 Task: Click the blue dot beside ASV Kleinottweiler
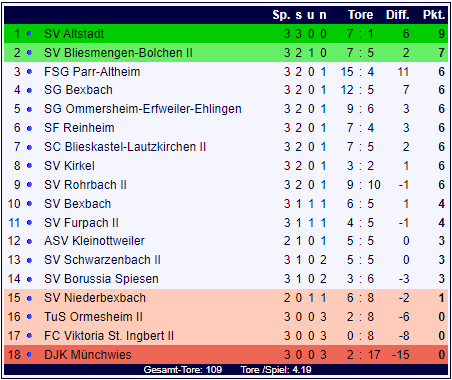coord(29,241)
